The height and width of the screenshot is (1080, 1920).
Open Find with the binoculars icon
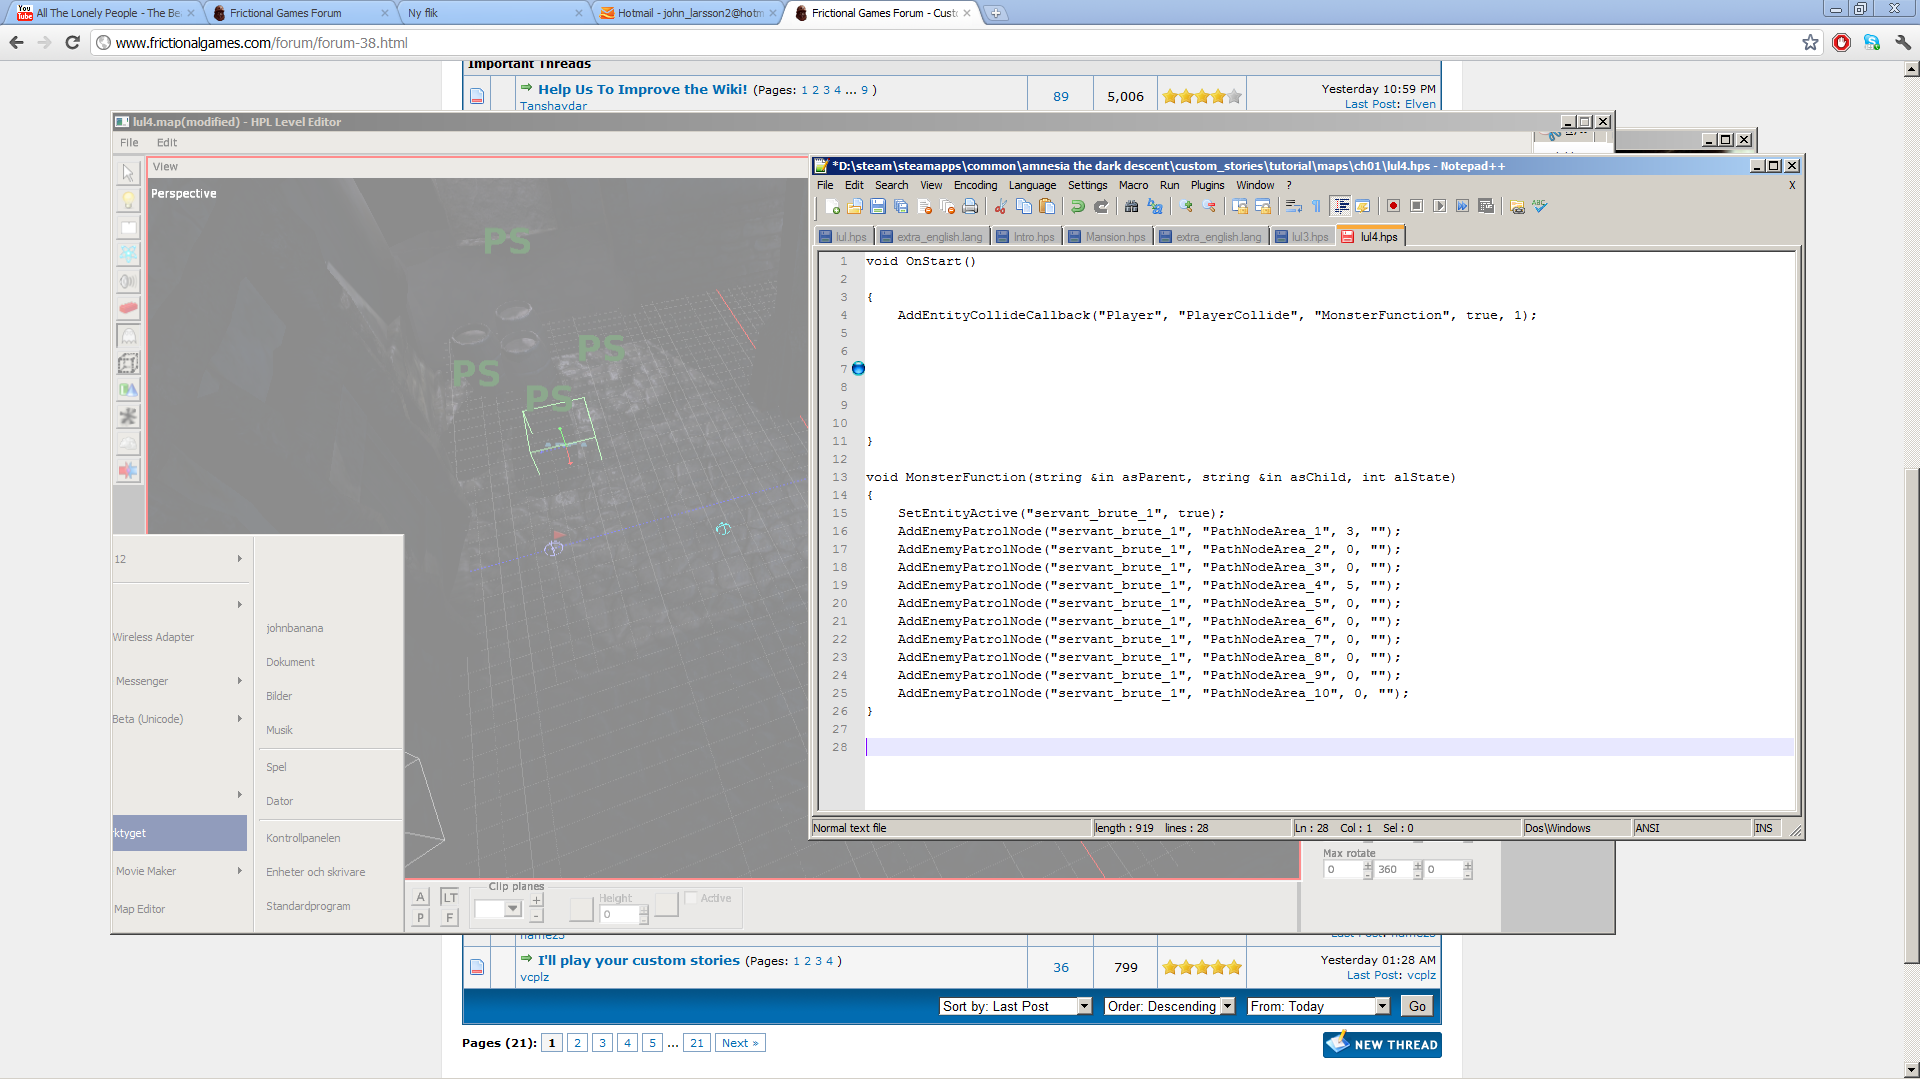click(x=1131, y=206)
